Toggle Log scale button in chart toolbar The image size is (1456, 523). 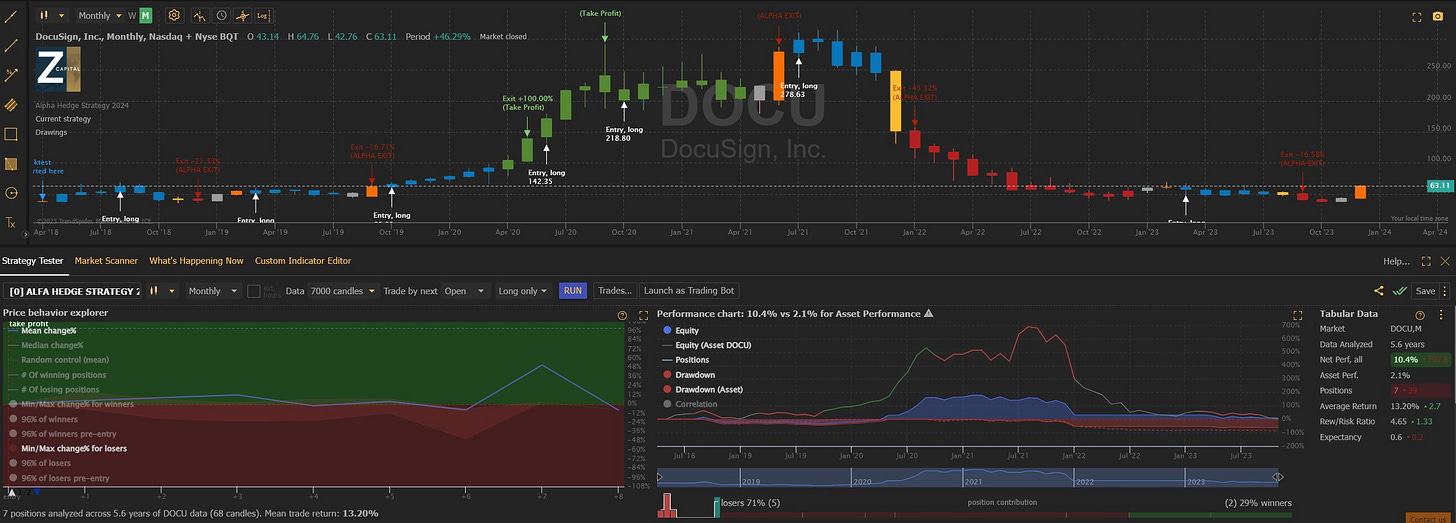pos(263,16)
